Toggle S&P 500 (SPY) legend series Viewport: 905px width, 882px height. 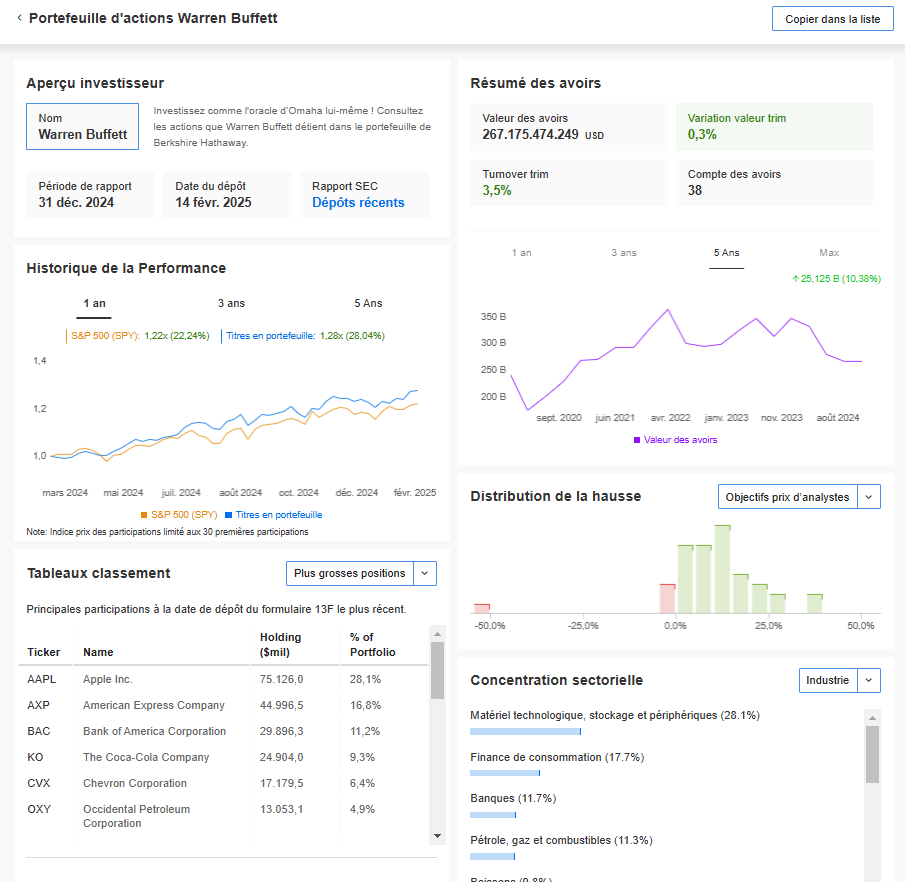[178, 515]
